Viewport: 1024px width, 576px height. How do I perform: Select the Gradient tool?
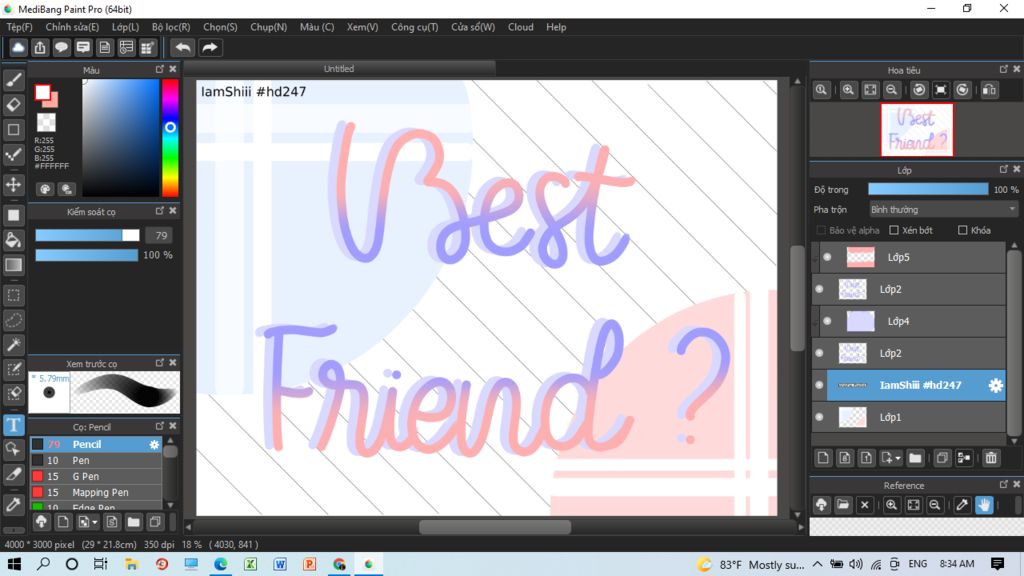pos(13,264)
